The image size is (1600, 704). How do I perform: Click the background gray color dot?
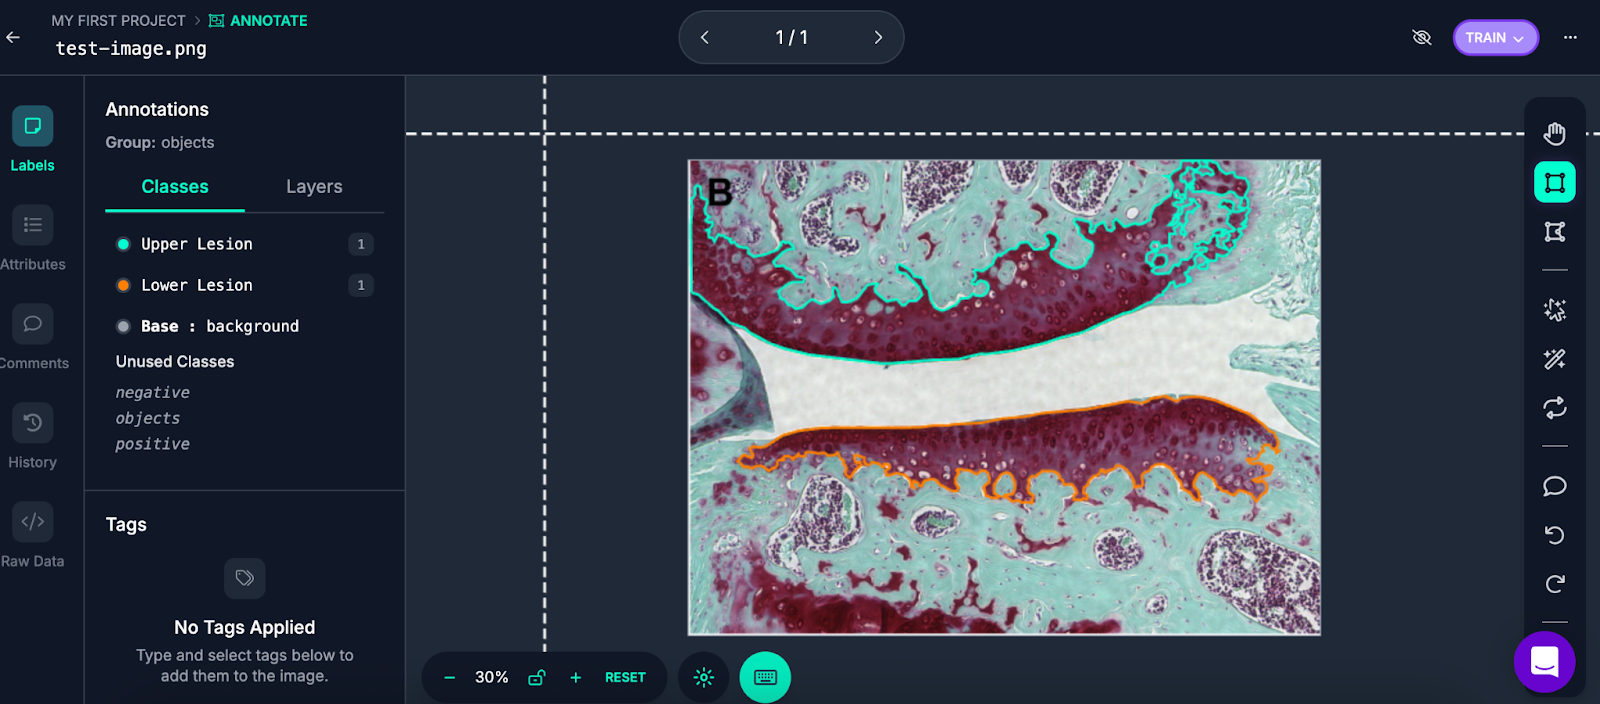click(123, 326)
